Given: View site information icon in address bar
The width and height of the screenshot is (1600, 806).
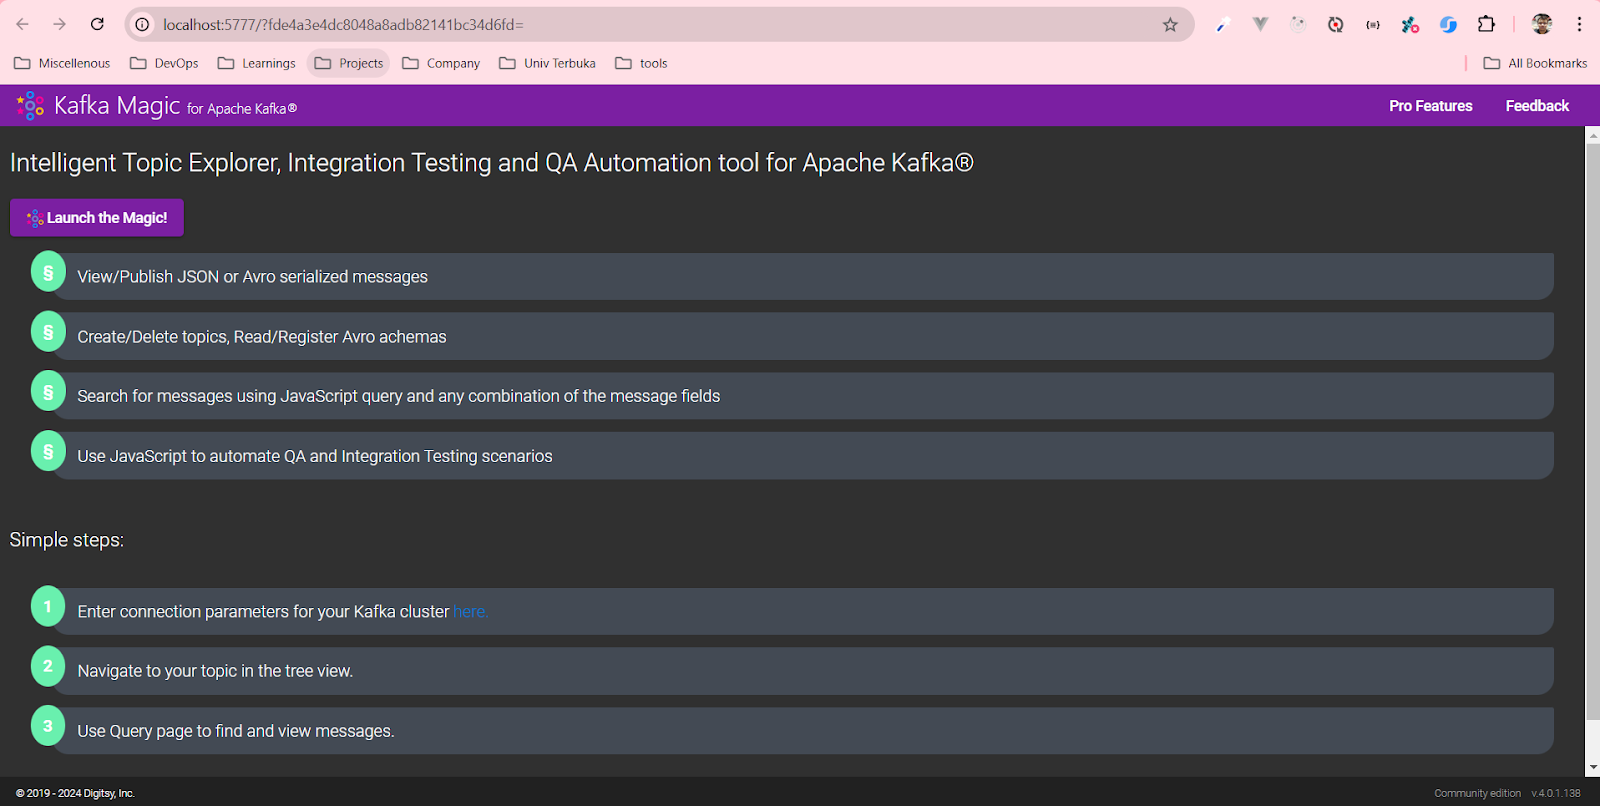Looking at the screenshot, I should coord(143,24).
